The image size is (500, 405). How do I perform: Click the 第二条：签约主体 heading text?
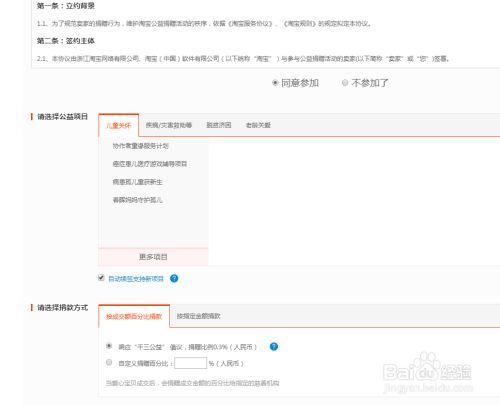[x=66, y=41]
